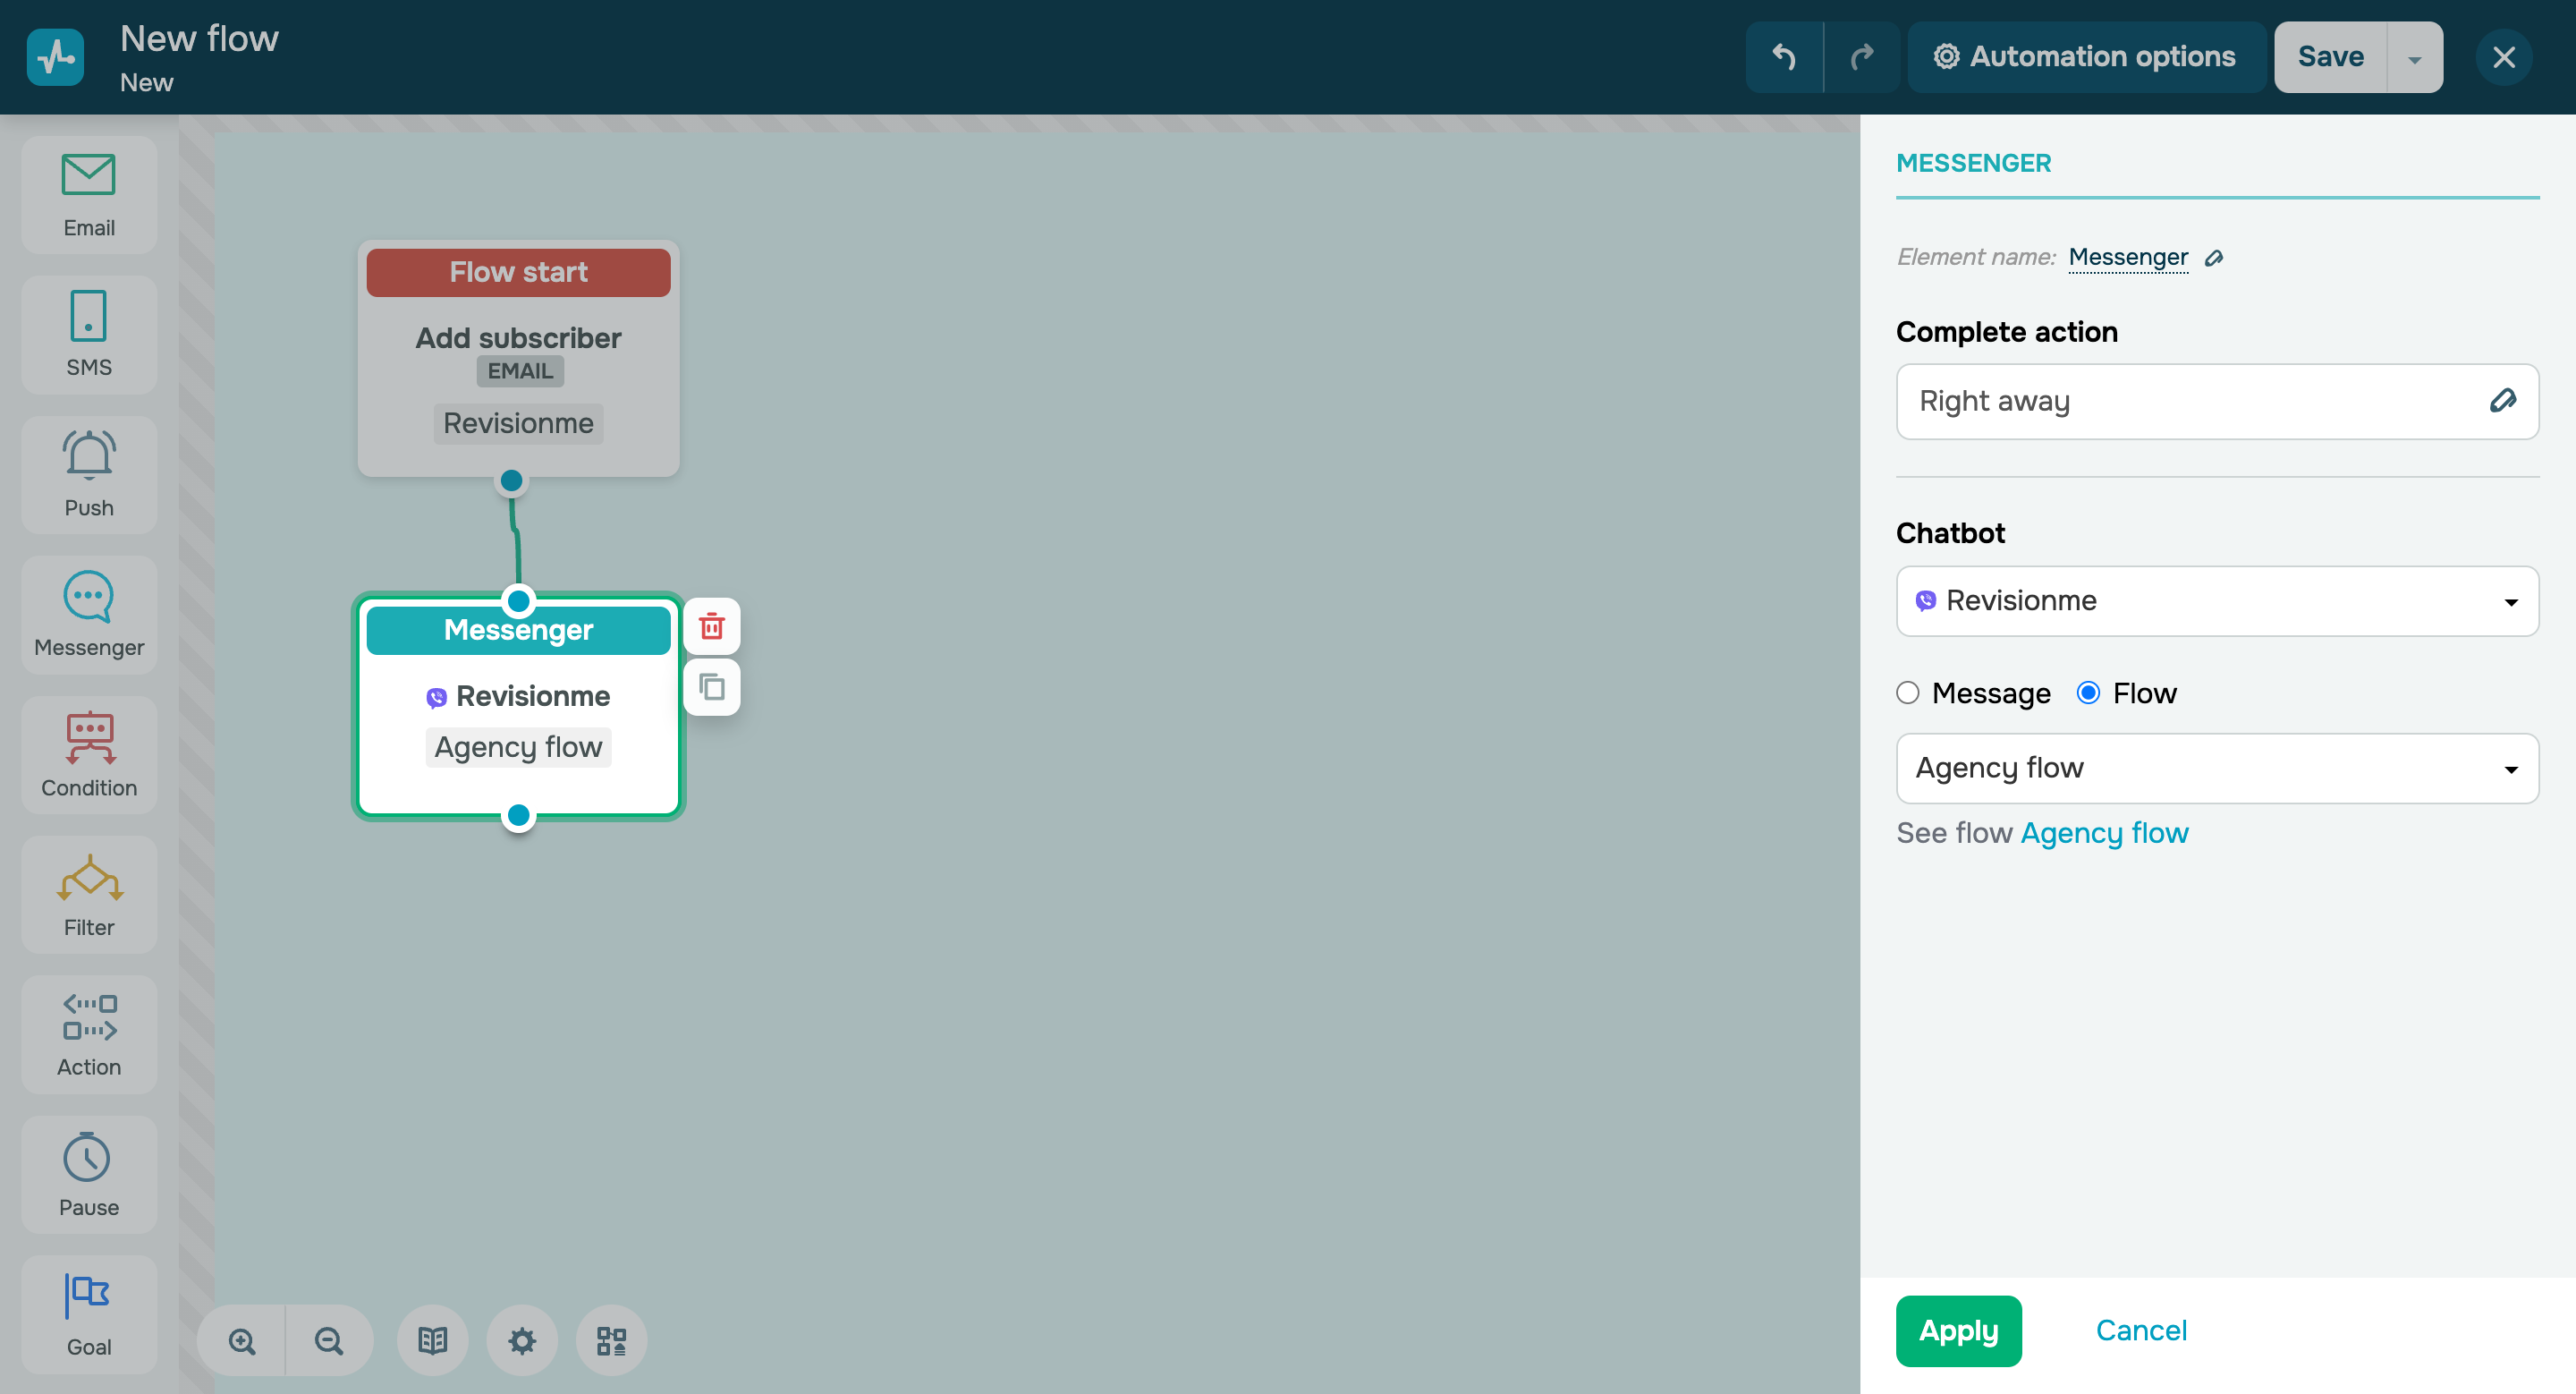
Task: Edit element name with pencil icon
Action: click(x=2214, y=258)
